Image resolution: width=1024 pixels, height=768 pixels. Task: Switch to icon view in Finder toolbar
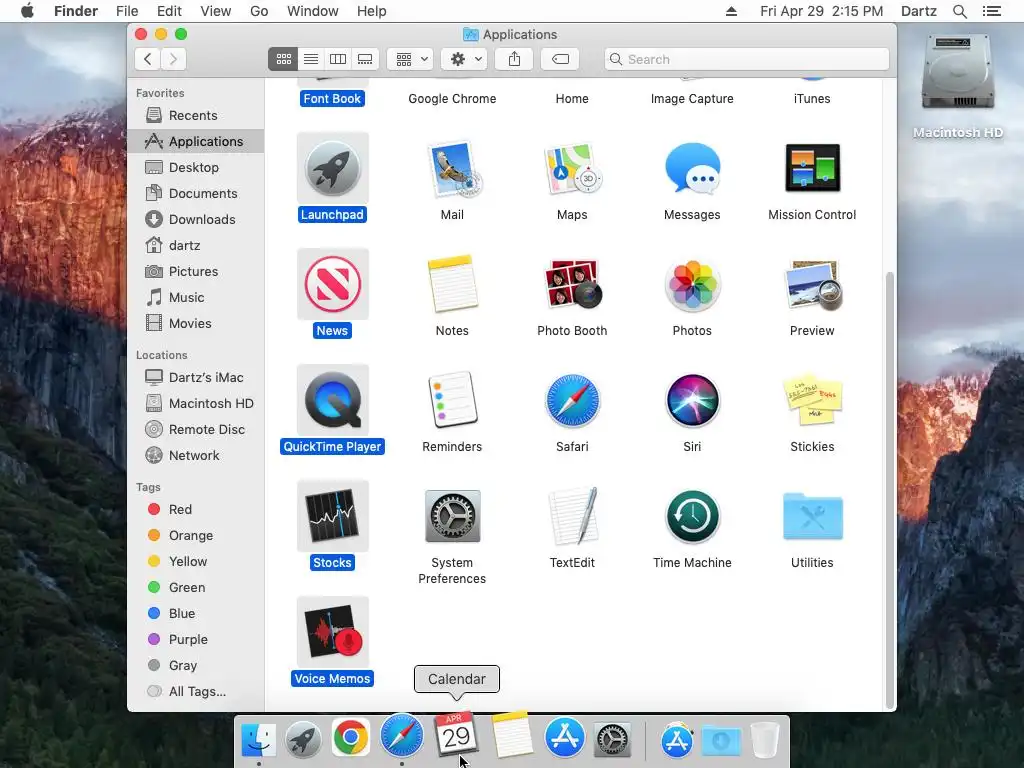click(283, 59)
